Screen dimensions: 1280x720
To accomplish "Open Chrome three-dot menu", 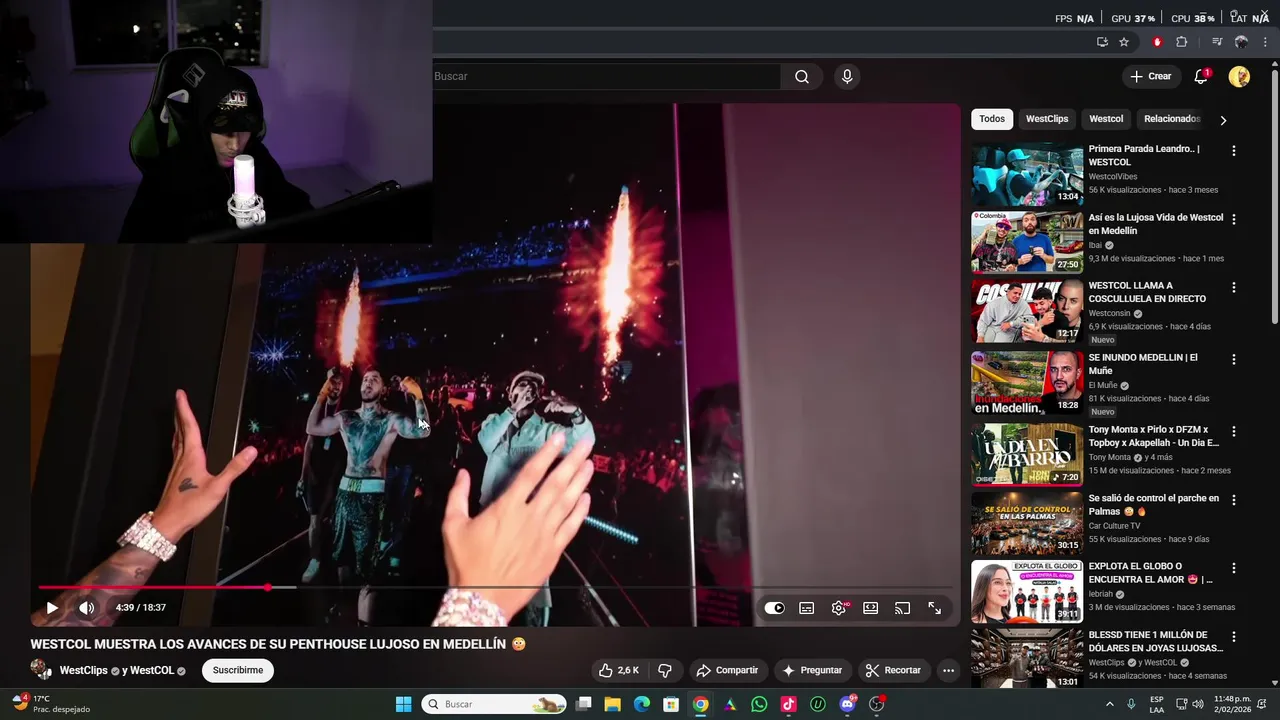I will [1265, 42].
